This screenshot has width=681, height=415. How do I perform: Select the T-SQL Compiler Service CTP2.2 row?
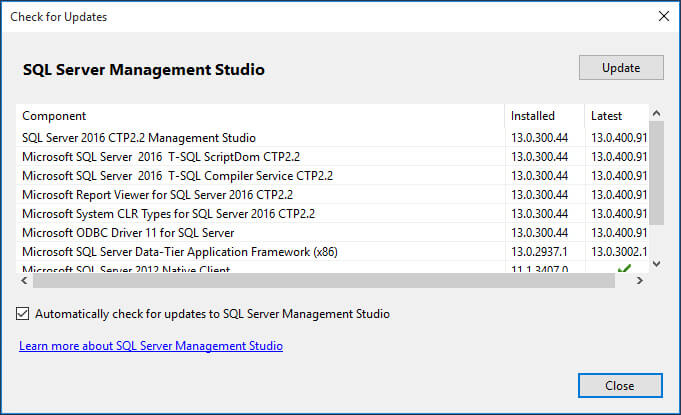click(177, 176)
